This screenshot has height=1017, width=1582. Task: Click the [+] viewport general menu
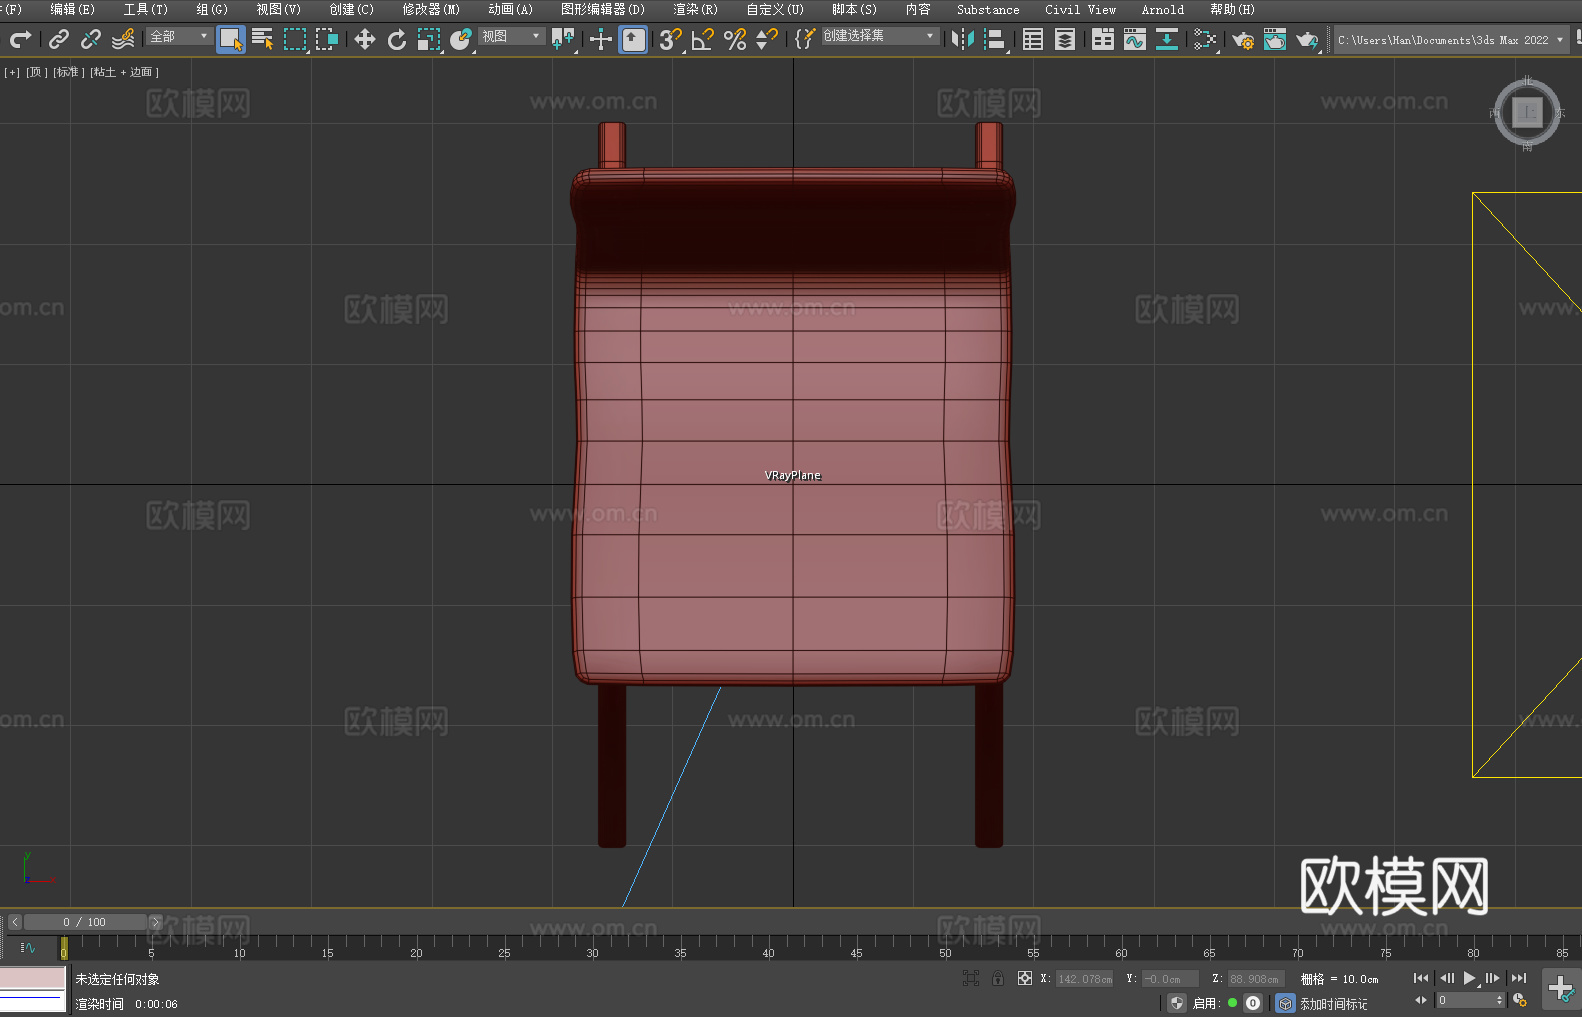pyautogui.click(x=12, y=72)
